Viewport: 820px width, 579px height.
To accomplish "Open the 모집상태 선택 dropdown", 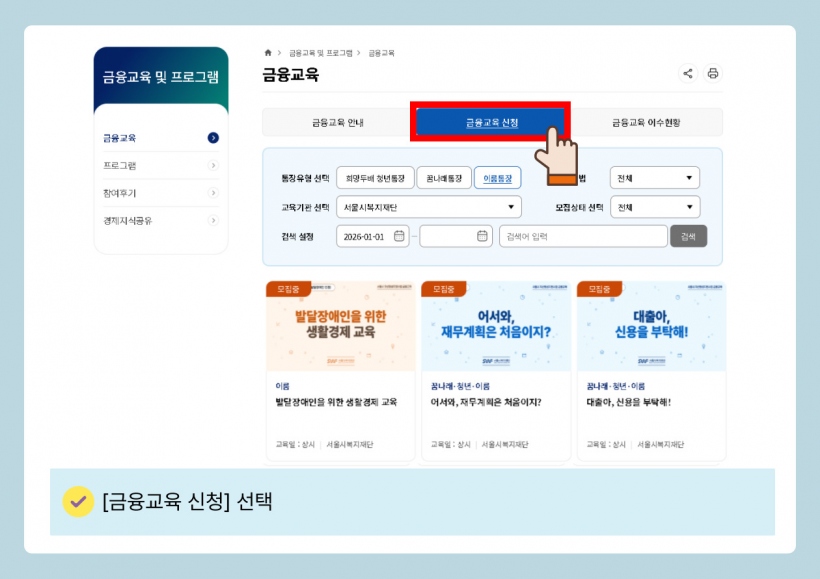I will (x=655, y=207).
